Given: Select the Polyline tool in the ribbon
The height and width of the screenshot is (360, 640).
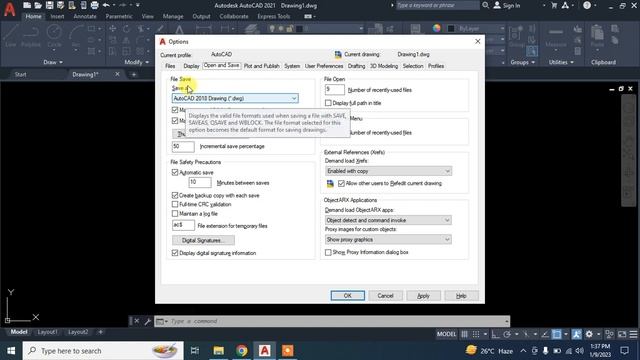Looking at the screenshot, I should (31, 36).
